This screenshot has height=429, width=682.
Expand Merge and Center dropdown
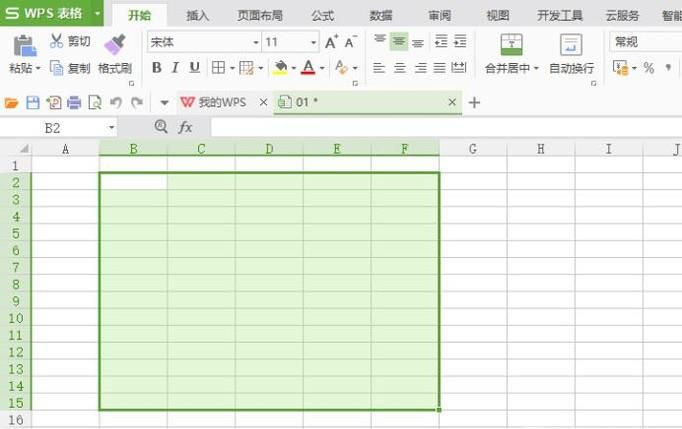[536, 68]
